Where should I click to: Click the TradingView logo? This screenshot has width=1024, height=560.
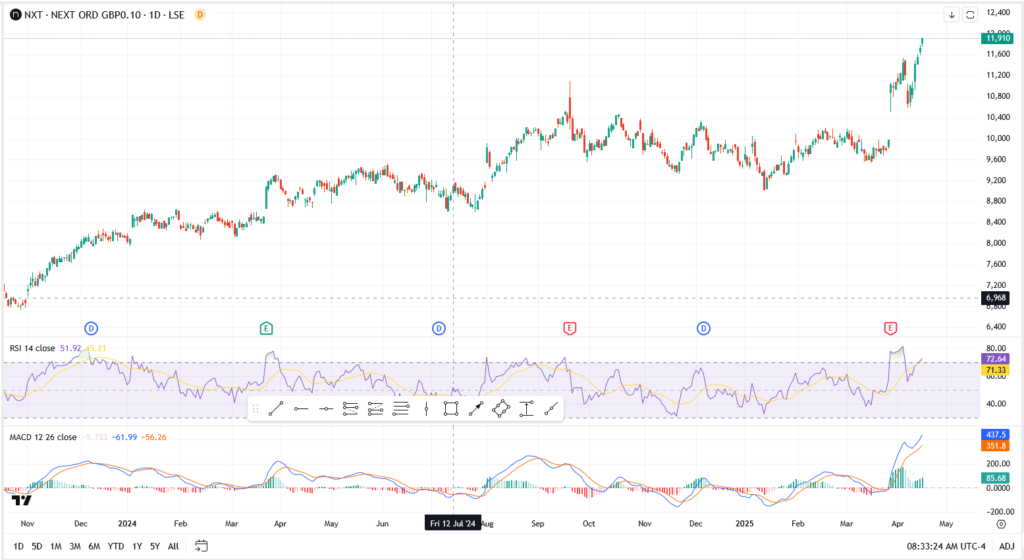[22, 500]
